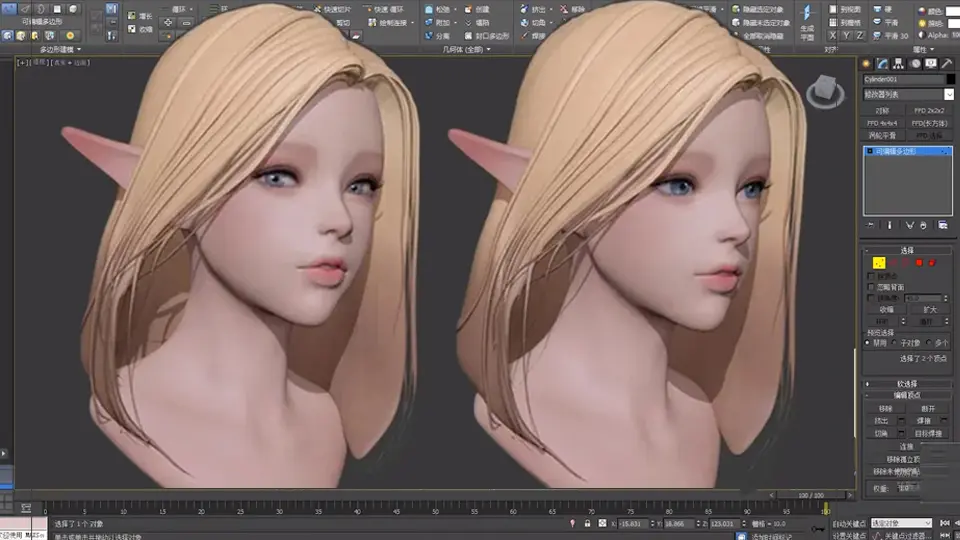Select Polygon sub-object mode in ribbon
The height and width of the screenshot is (540, 960).
pos(57,9)
